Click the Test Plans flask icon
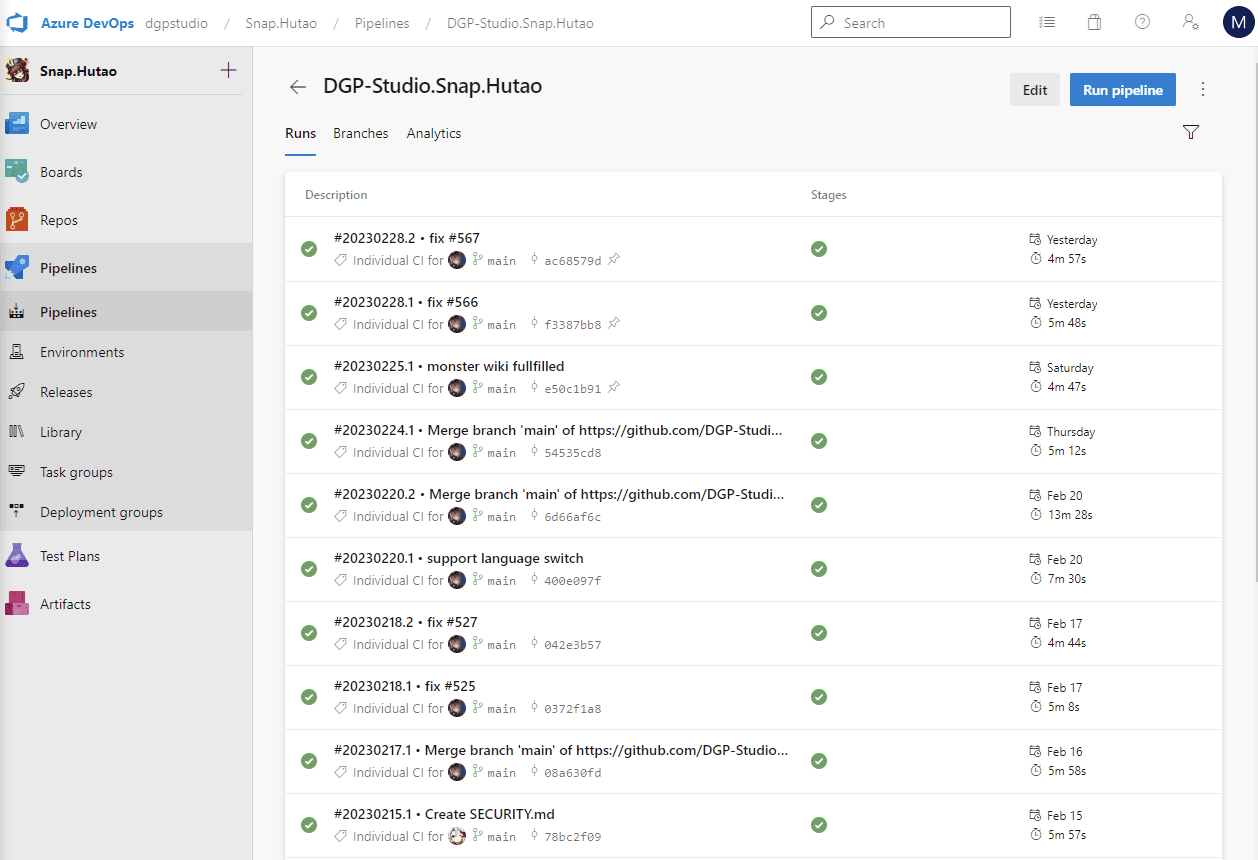This screenshot has height=860, width=1258. 17,556
